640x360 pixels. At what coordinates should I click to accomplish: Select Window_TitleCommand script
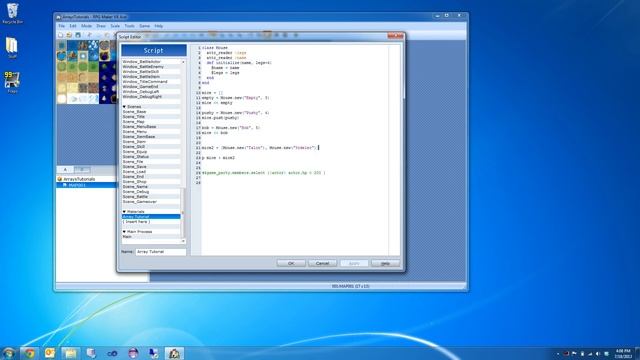[x=151, y=82]
